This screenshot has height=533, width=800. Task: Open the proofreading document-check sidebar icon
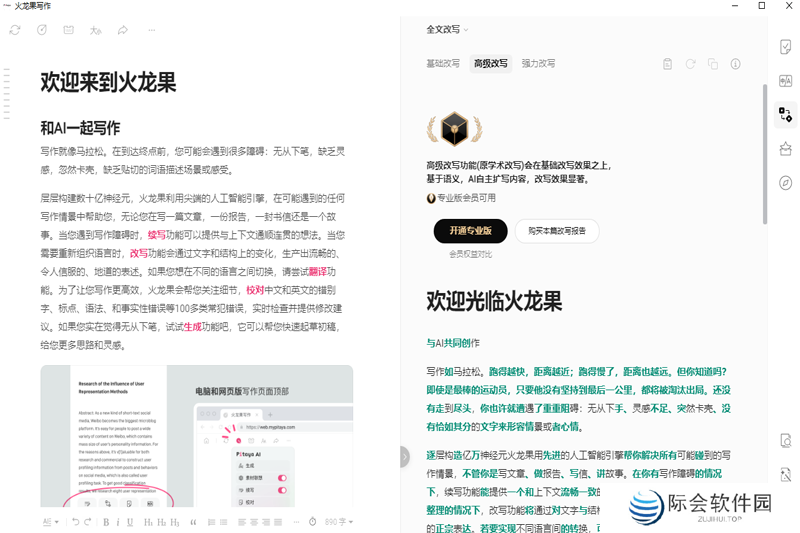pos(785,47)
